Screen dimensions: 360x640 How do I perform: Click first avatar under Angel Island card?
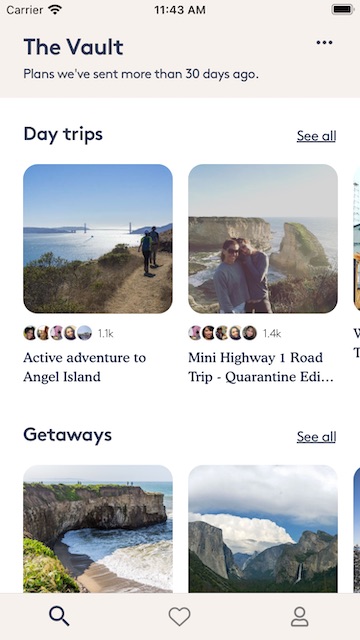tap(30, 333)
